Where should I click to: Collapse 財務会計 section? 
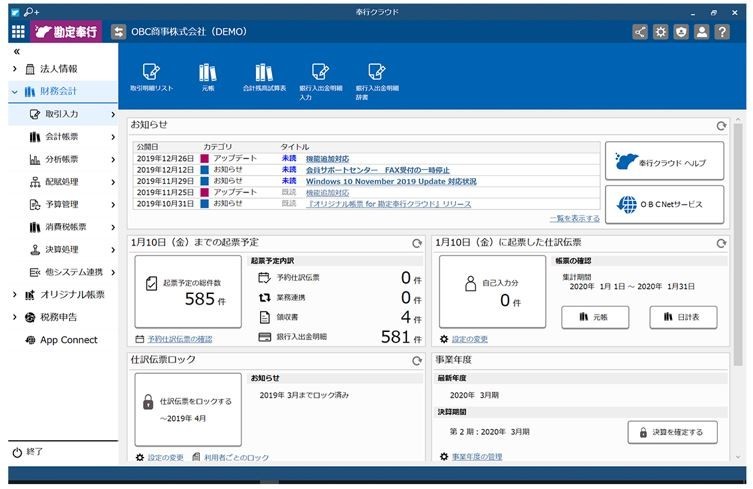[15, 91]
